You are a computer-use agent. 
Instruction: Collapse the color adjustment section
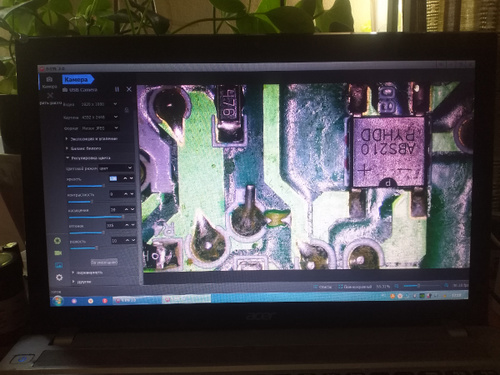[90, 158]
